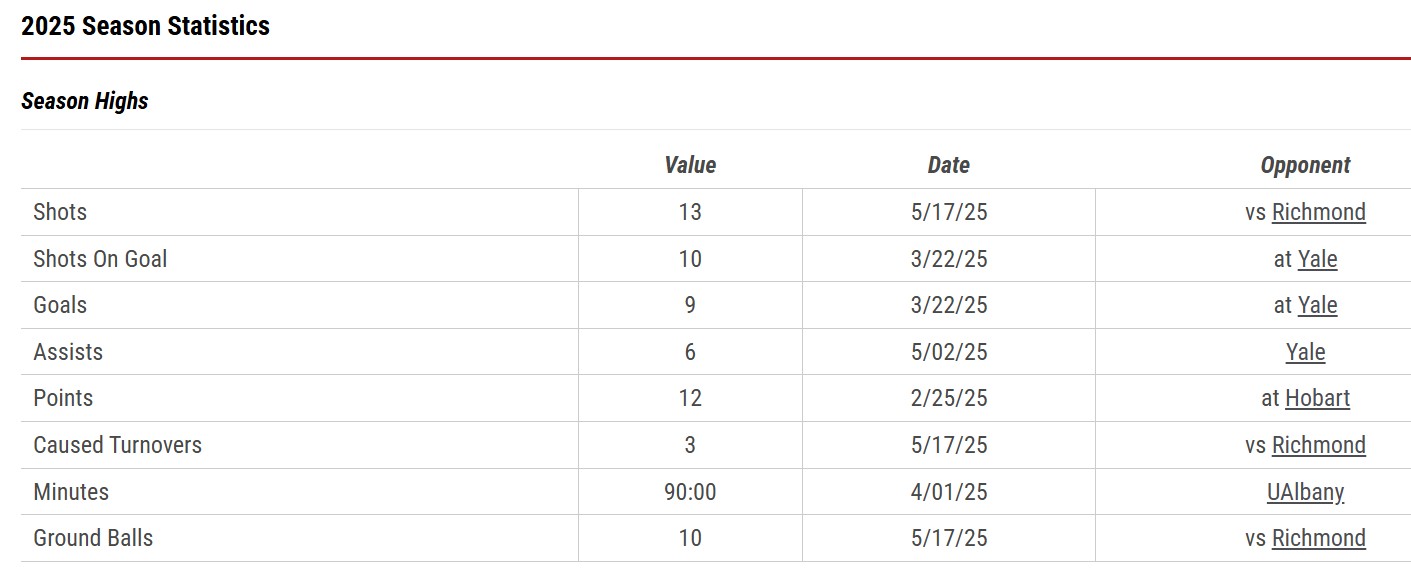
Task: Select the Goals value of 9
Action: coord(690,305)
